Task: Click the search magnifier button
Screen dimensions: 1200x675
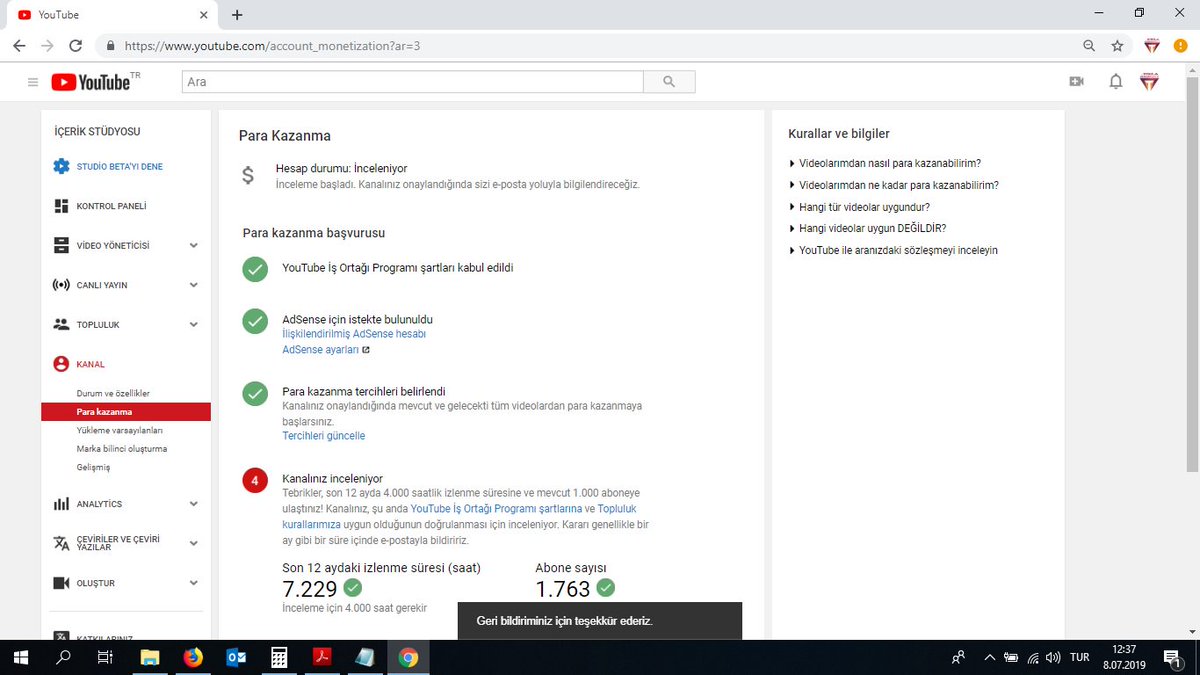Action: coord(669,82)
